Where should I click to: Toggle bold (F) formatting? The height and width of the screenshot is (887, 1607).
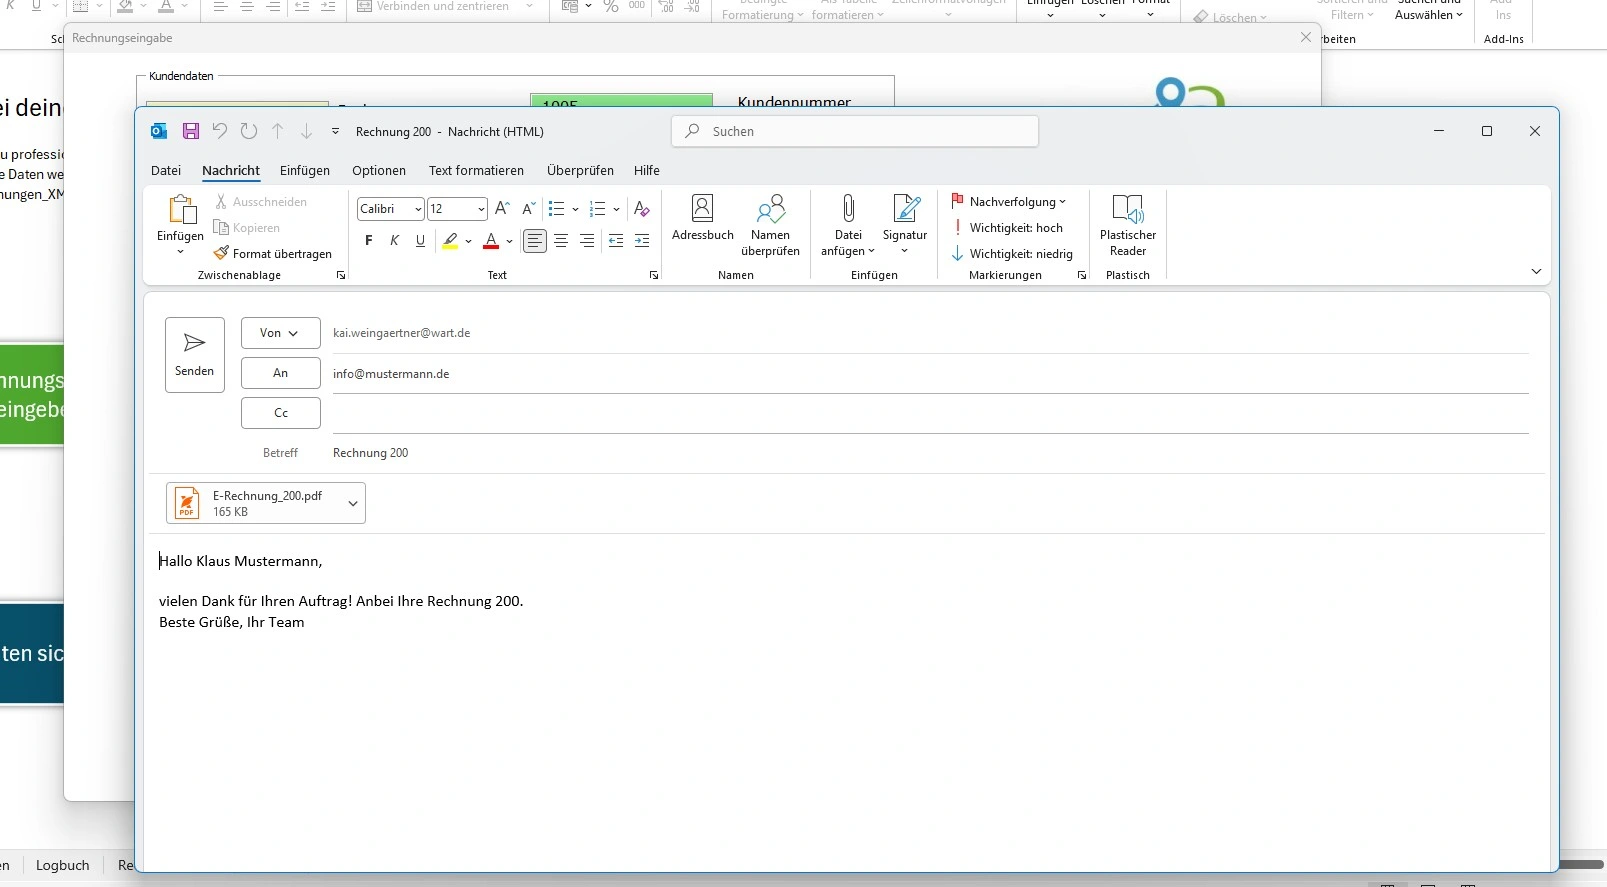point(369,241)
